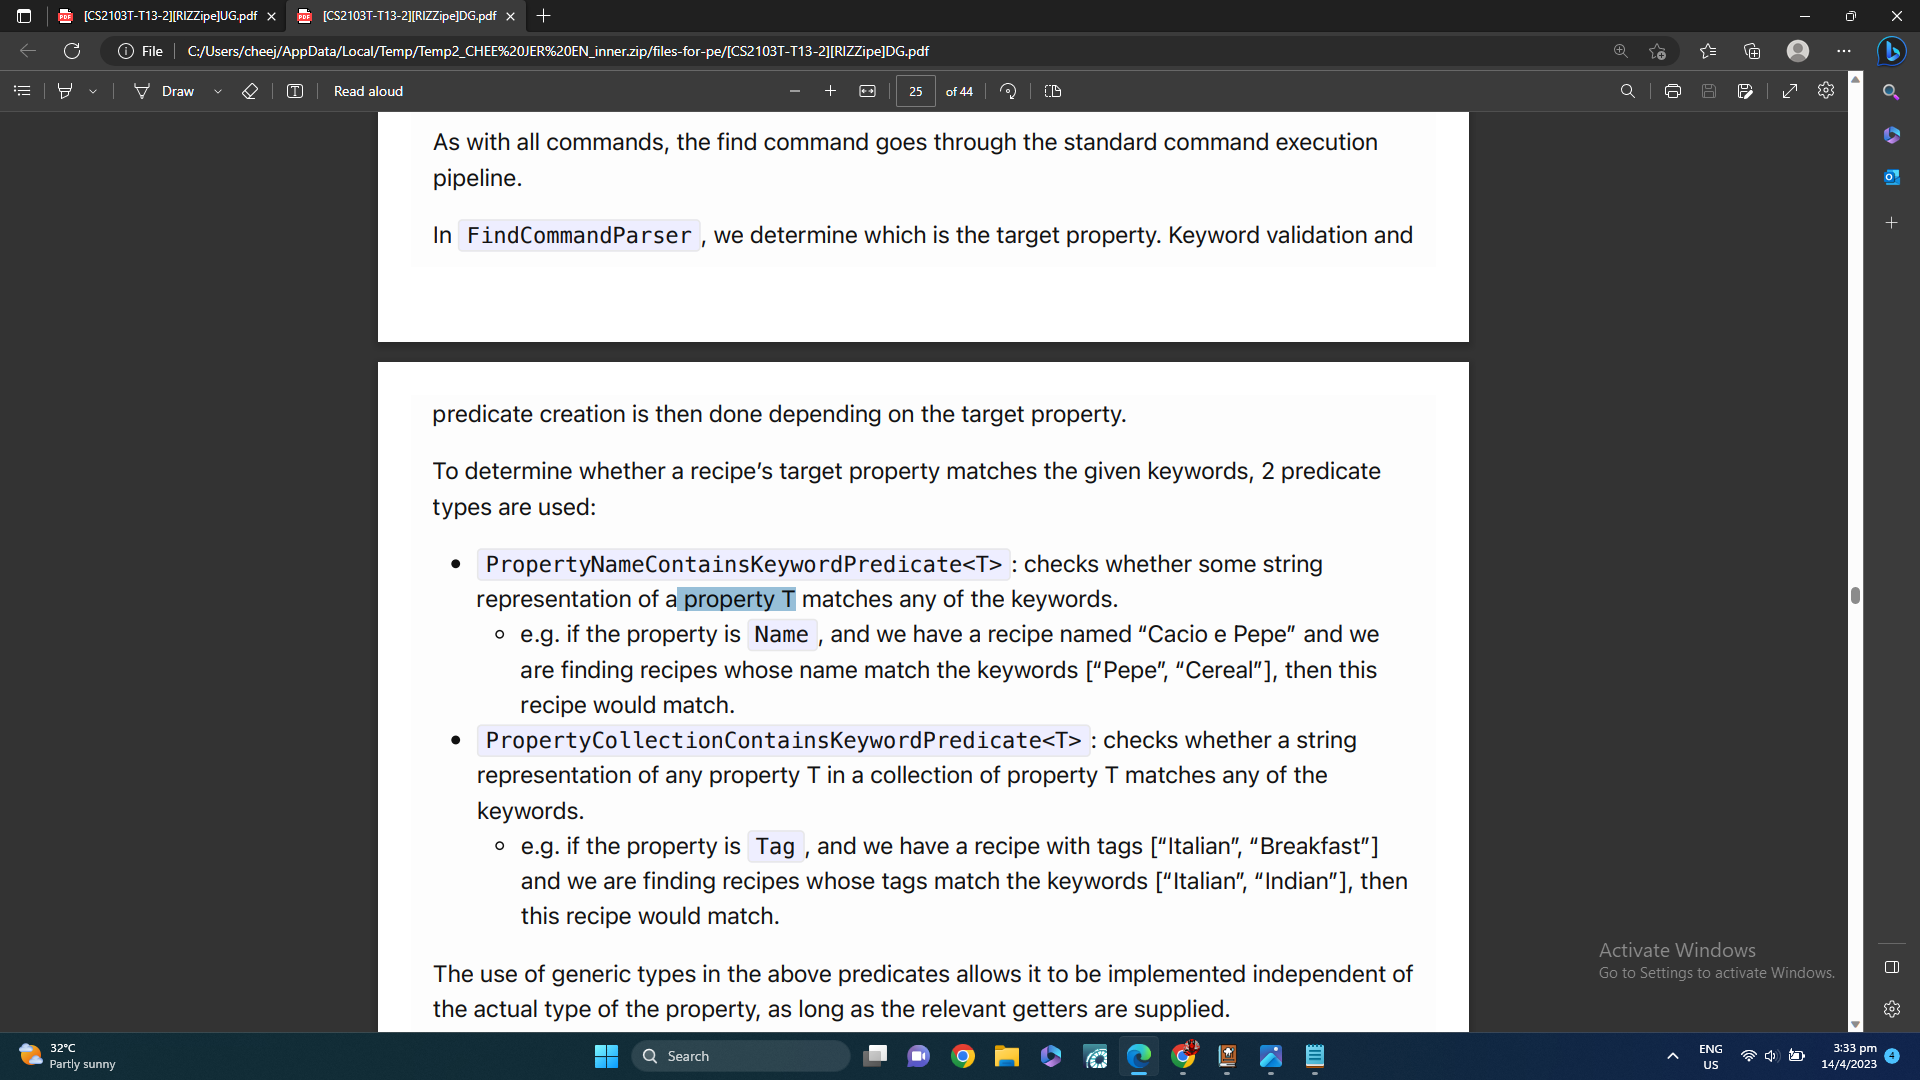Viewport: 1920px width, 1080px height.
Task: Expand Draw tool options dropdown
Action: (x=218, y=91)
